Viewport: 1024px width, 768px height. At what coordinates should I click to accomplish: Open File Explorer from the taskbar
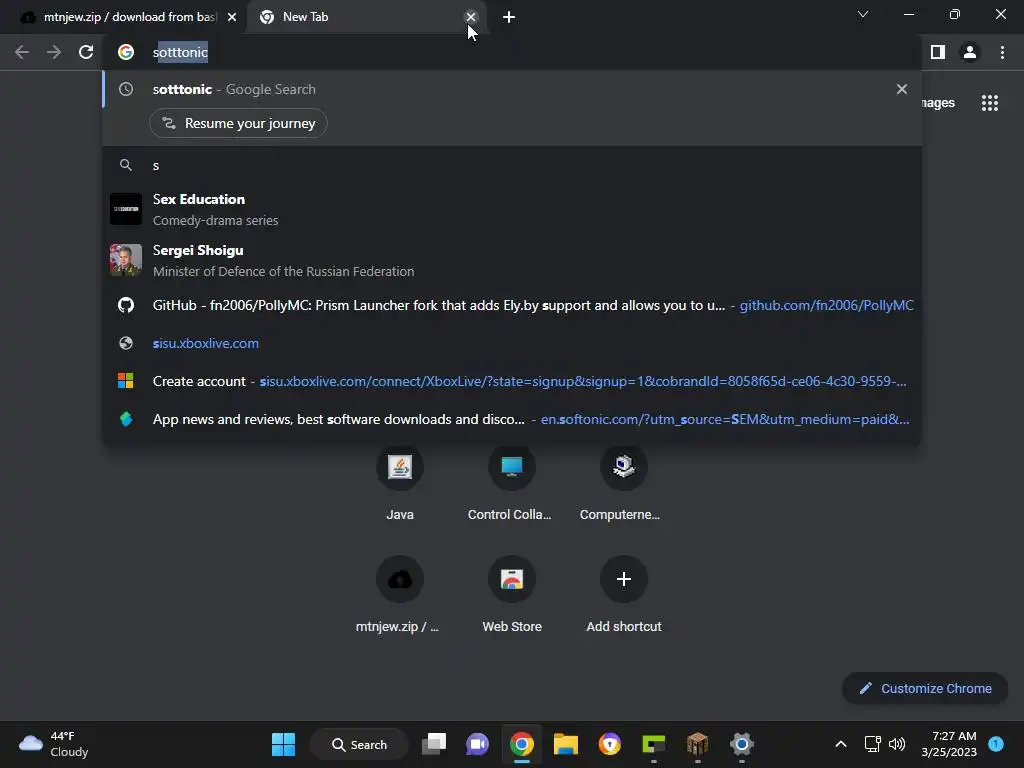tap(566, 744)
